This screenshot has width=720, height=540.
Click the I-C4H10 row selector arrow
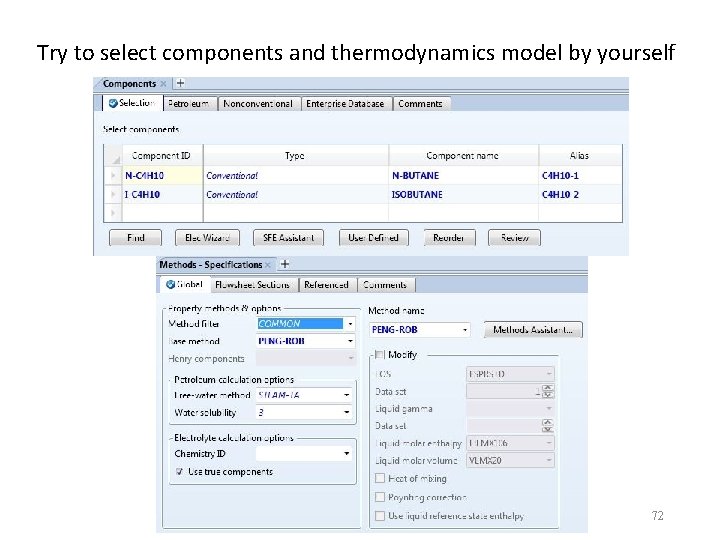click(x=113, y=194)
